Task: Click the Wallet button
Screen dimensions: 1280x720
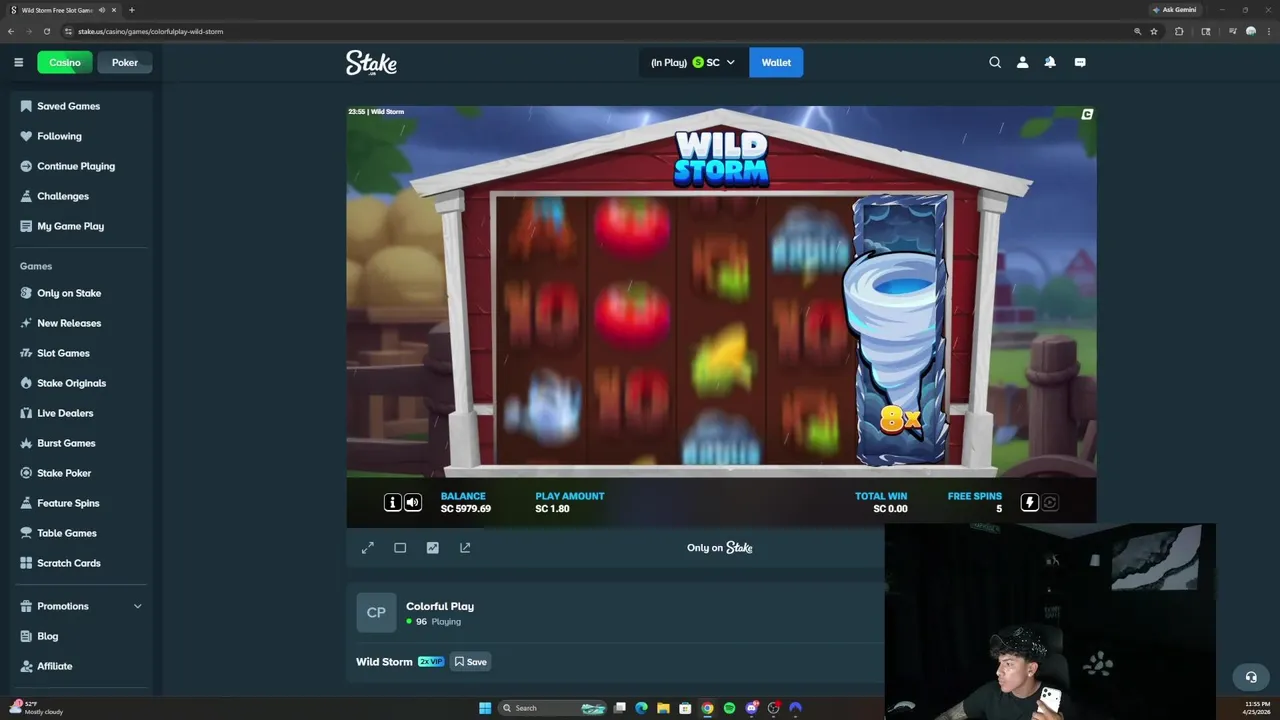Action: coord(776,62)
